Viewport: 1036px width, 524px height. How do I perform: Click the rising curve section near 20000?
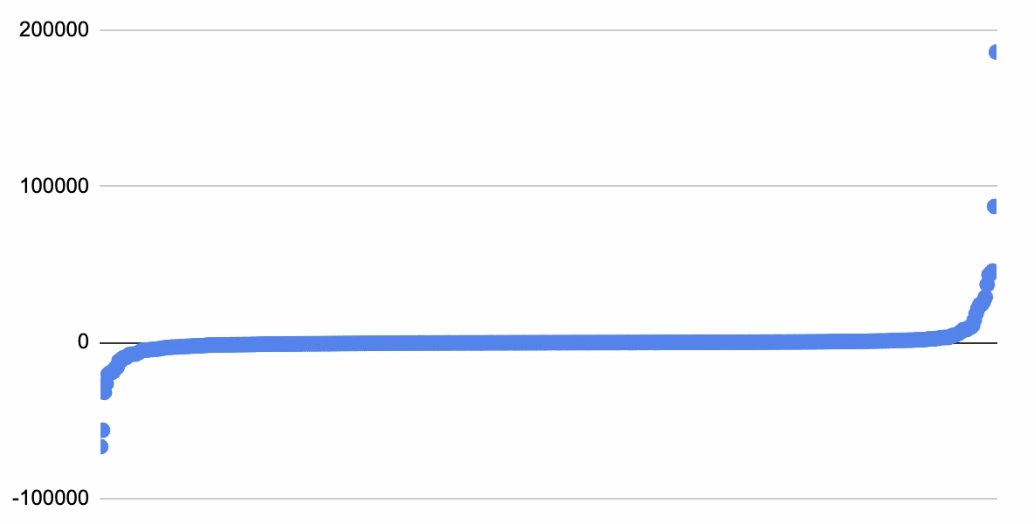[977, 311]
